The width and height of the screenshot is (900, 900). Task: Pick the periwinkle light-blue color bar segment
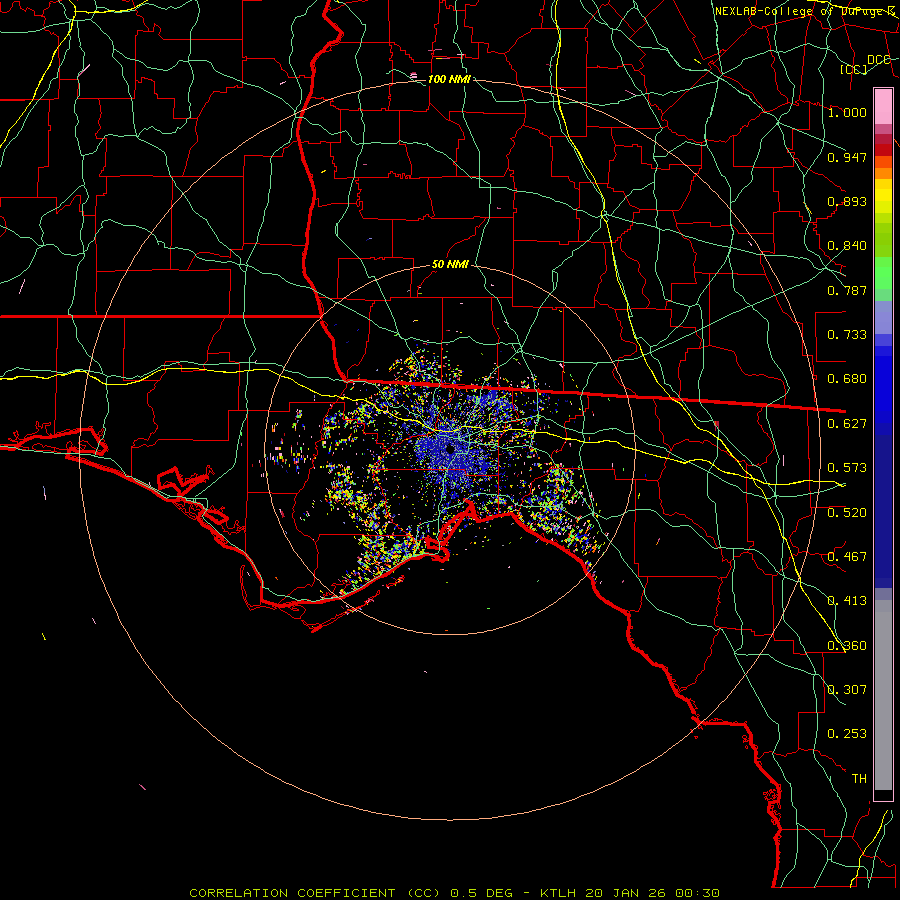click(883, 317)
